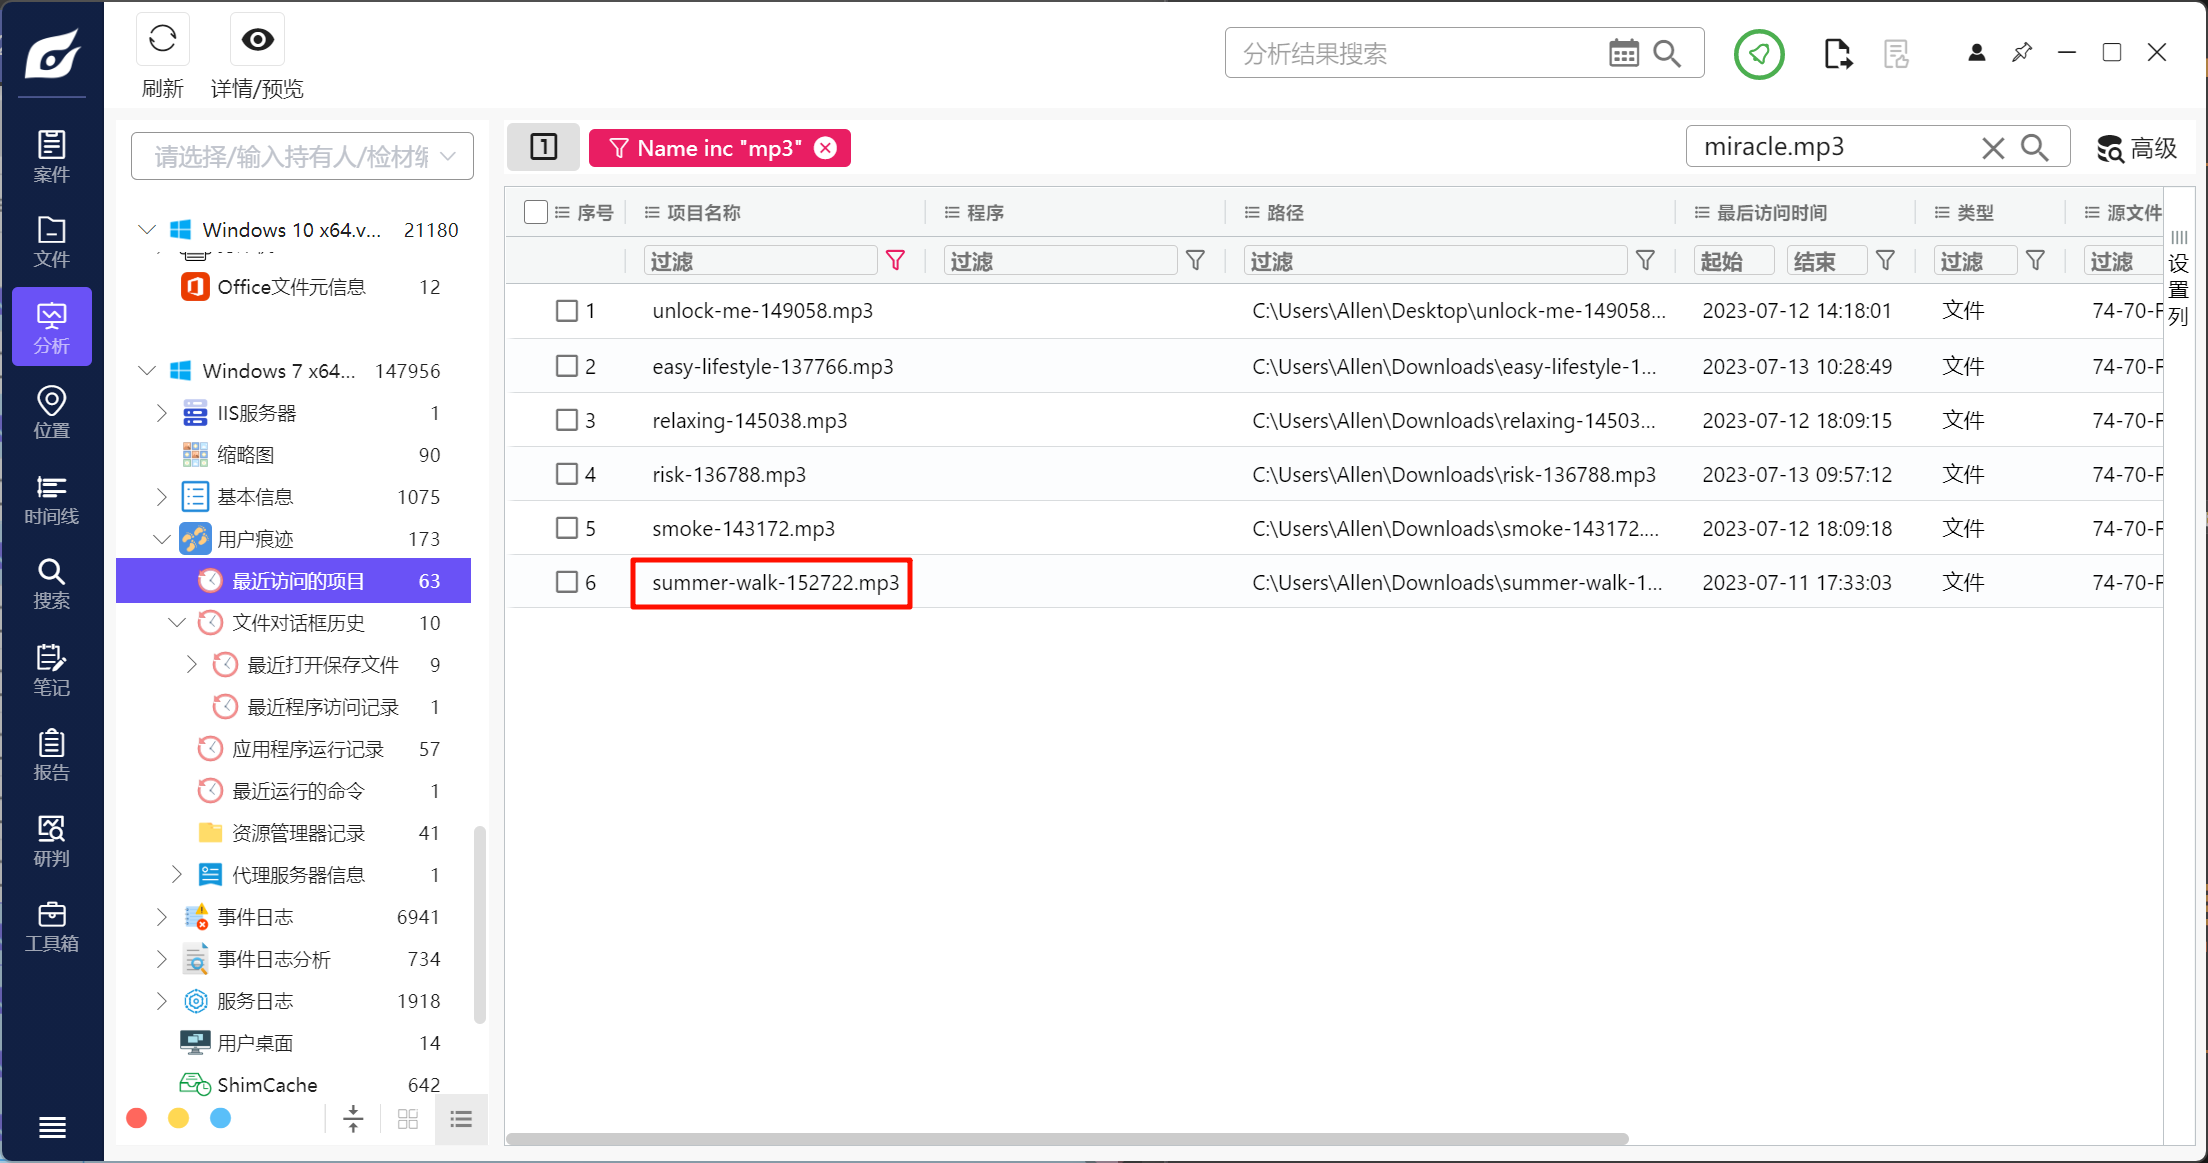Select 应用程序运行记录 in the tree
2208x1163 pixels.
click(308, 749)
